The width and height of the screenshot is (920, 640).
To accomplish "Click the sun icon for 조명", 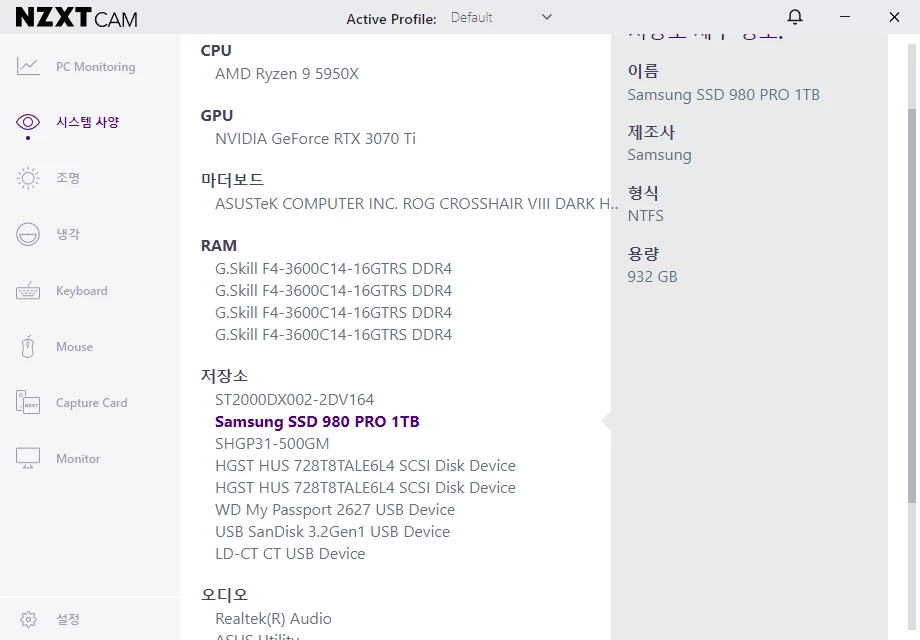I will (x=28, y=178).
